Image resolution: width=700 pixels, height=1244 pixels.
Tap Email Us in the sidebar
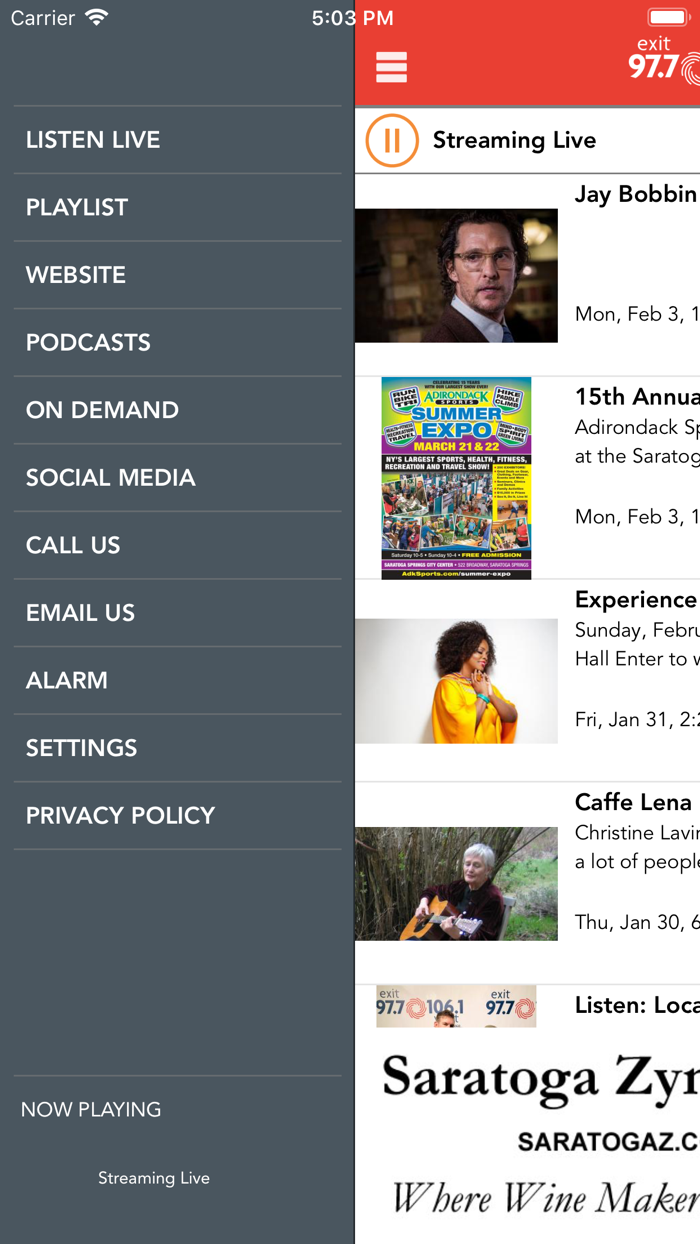[x=80, y=612]
